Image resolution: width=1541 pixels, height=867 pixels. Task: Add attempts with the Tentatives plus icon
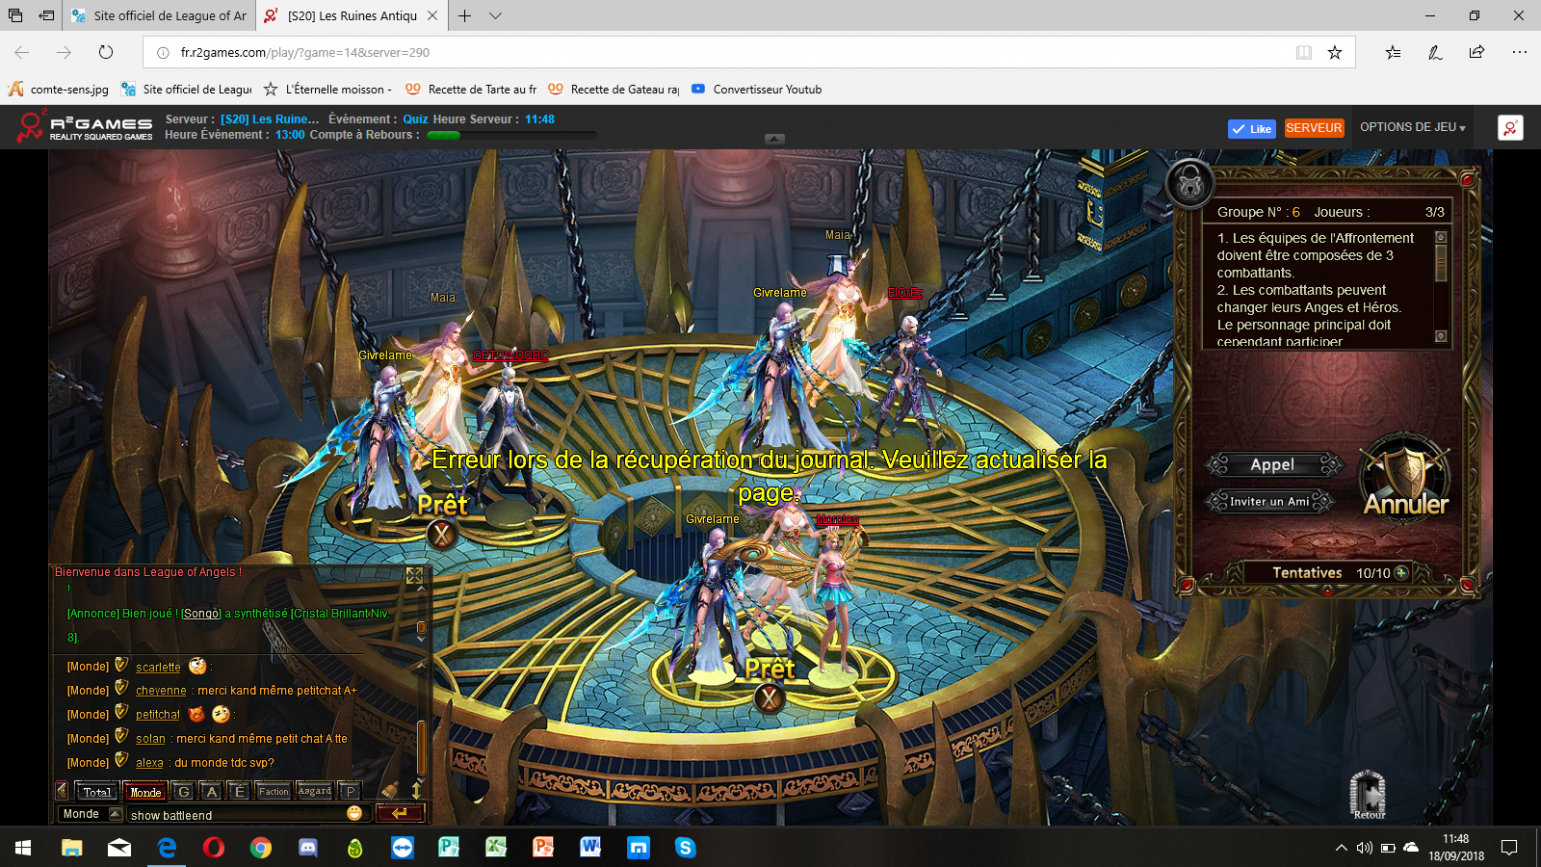click(x=1402, y=573)
